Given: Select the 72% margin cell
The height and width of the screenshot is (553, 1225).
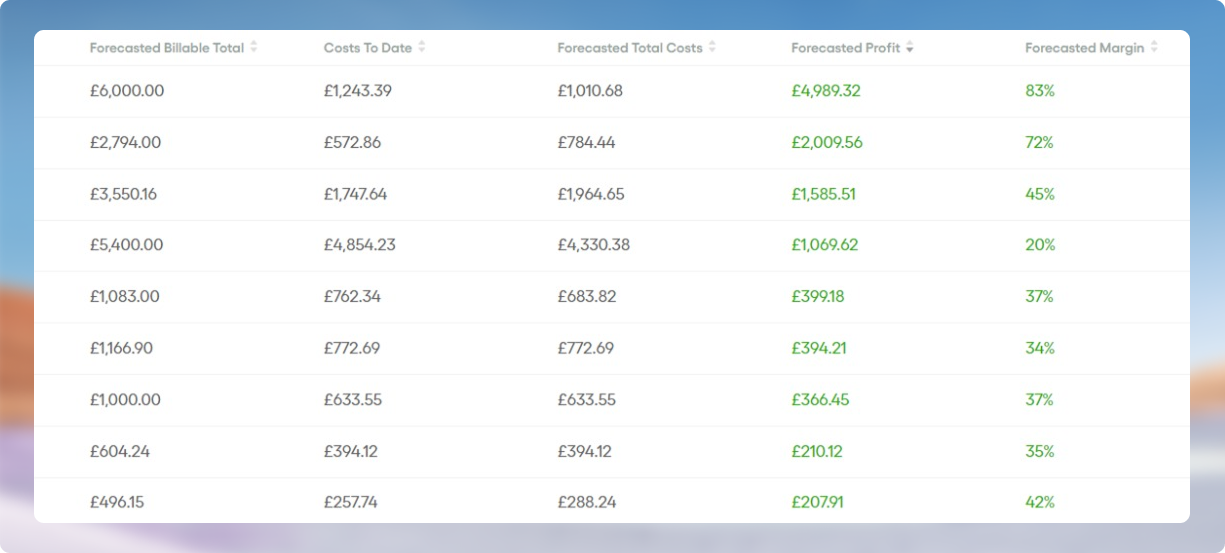Looking at the screenshot, I should pos(1039,142).
